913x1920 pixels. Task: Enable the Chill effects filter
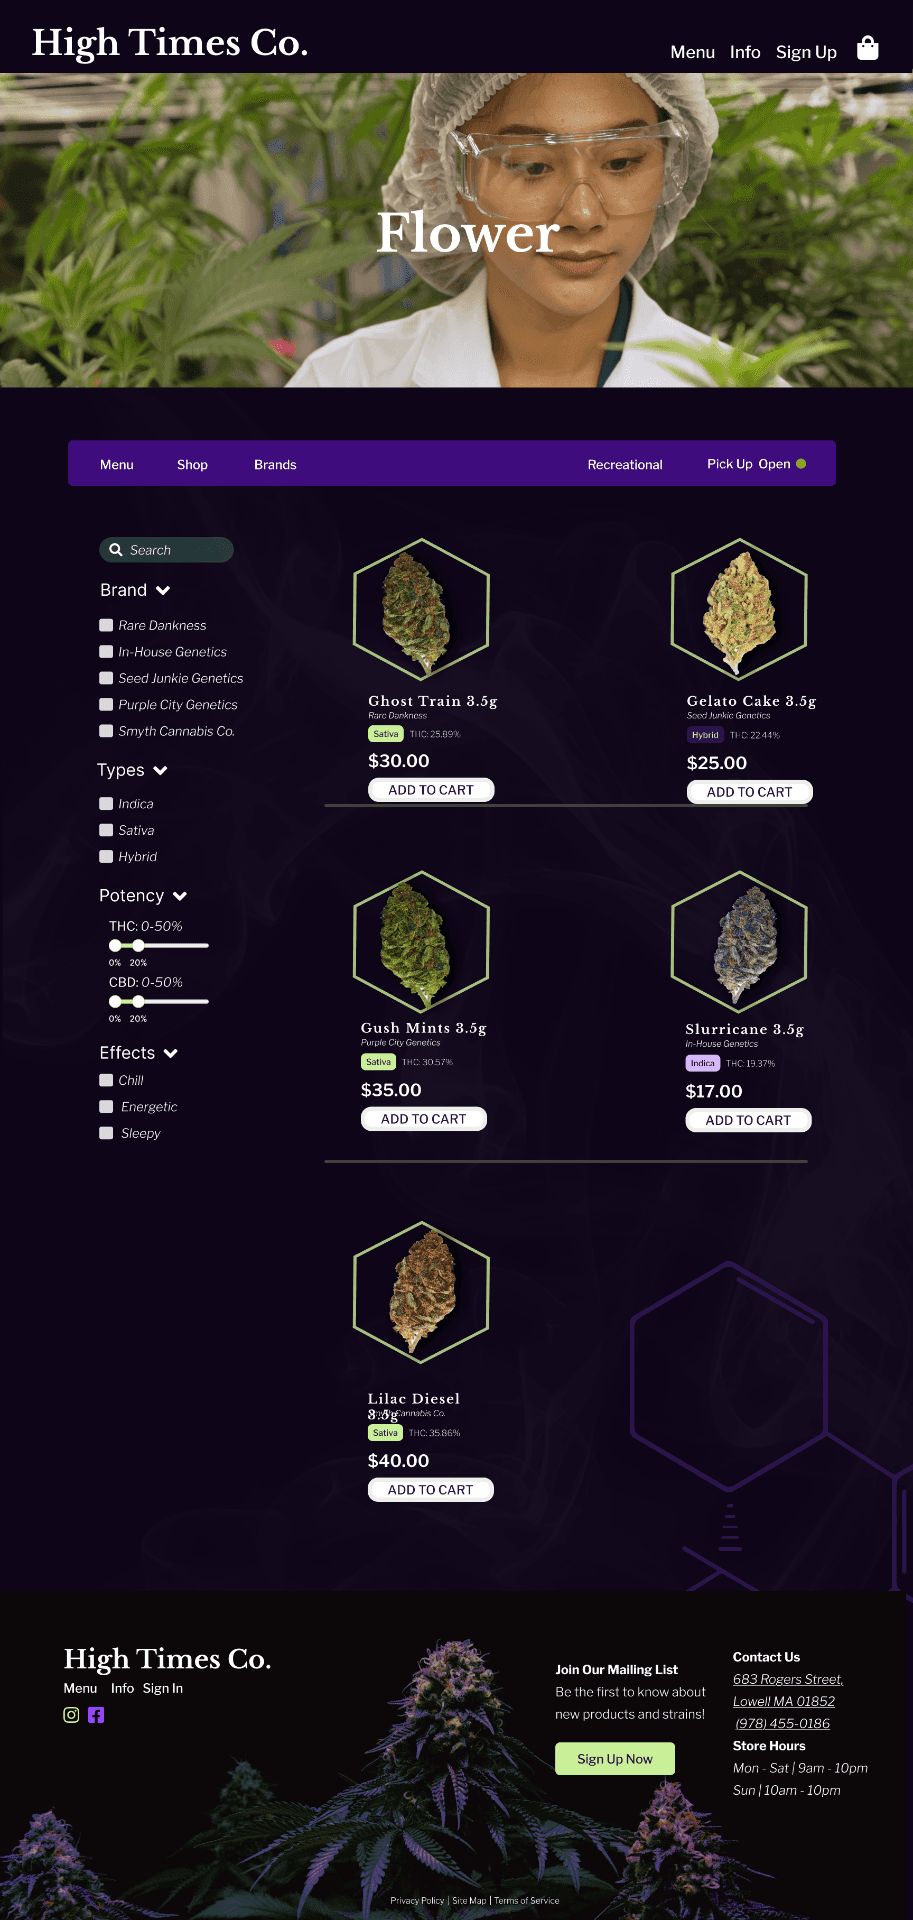(106, 1080)
